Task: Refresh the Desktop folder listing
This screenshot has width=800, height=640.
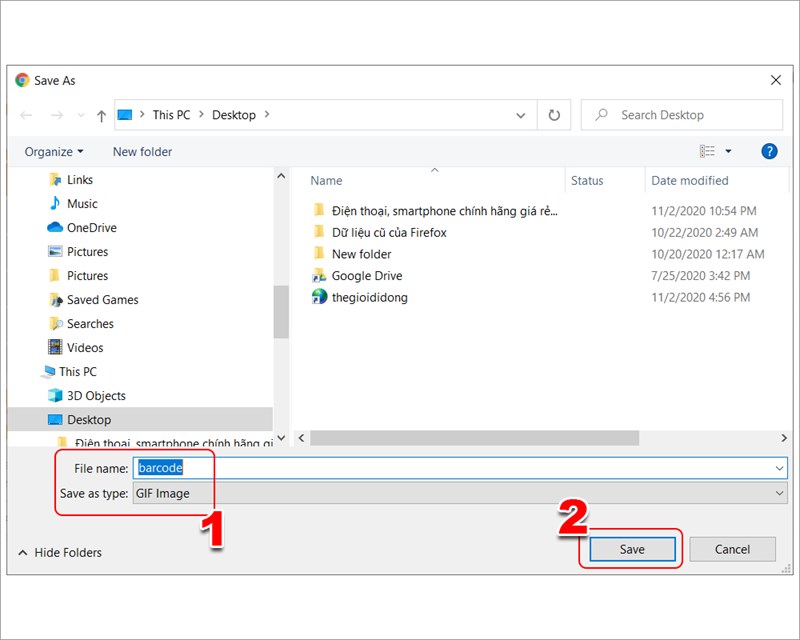Action: pyautogui.click(x=553, y=115)
